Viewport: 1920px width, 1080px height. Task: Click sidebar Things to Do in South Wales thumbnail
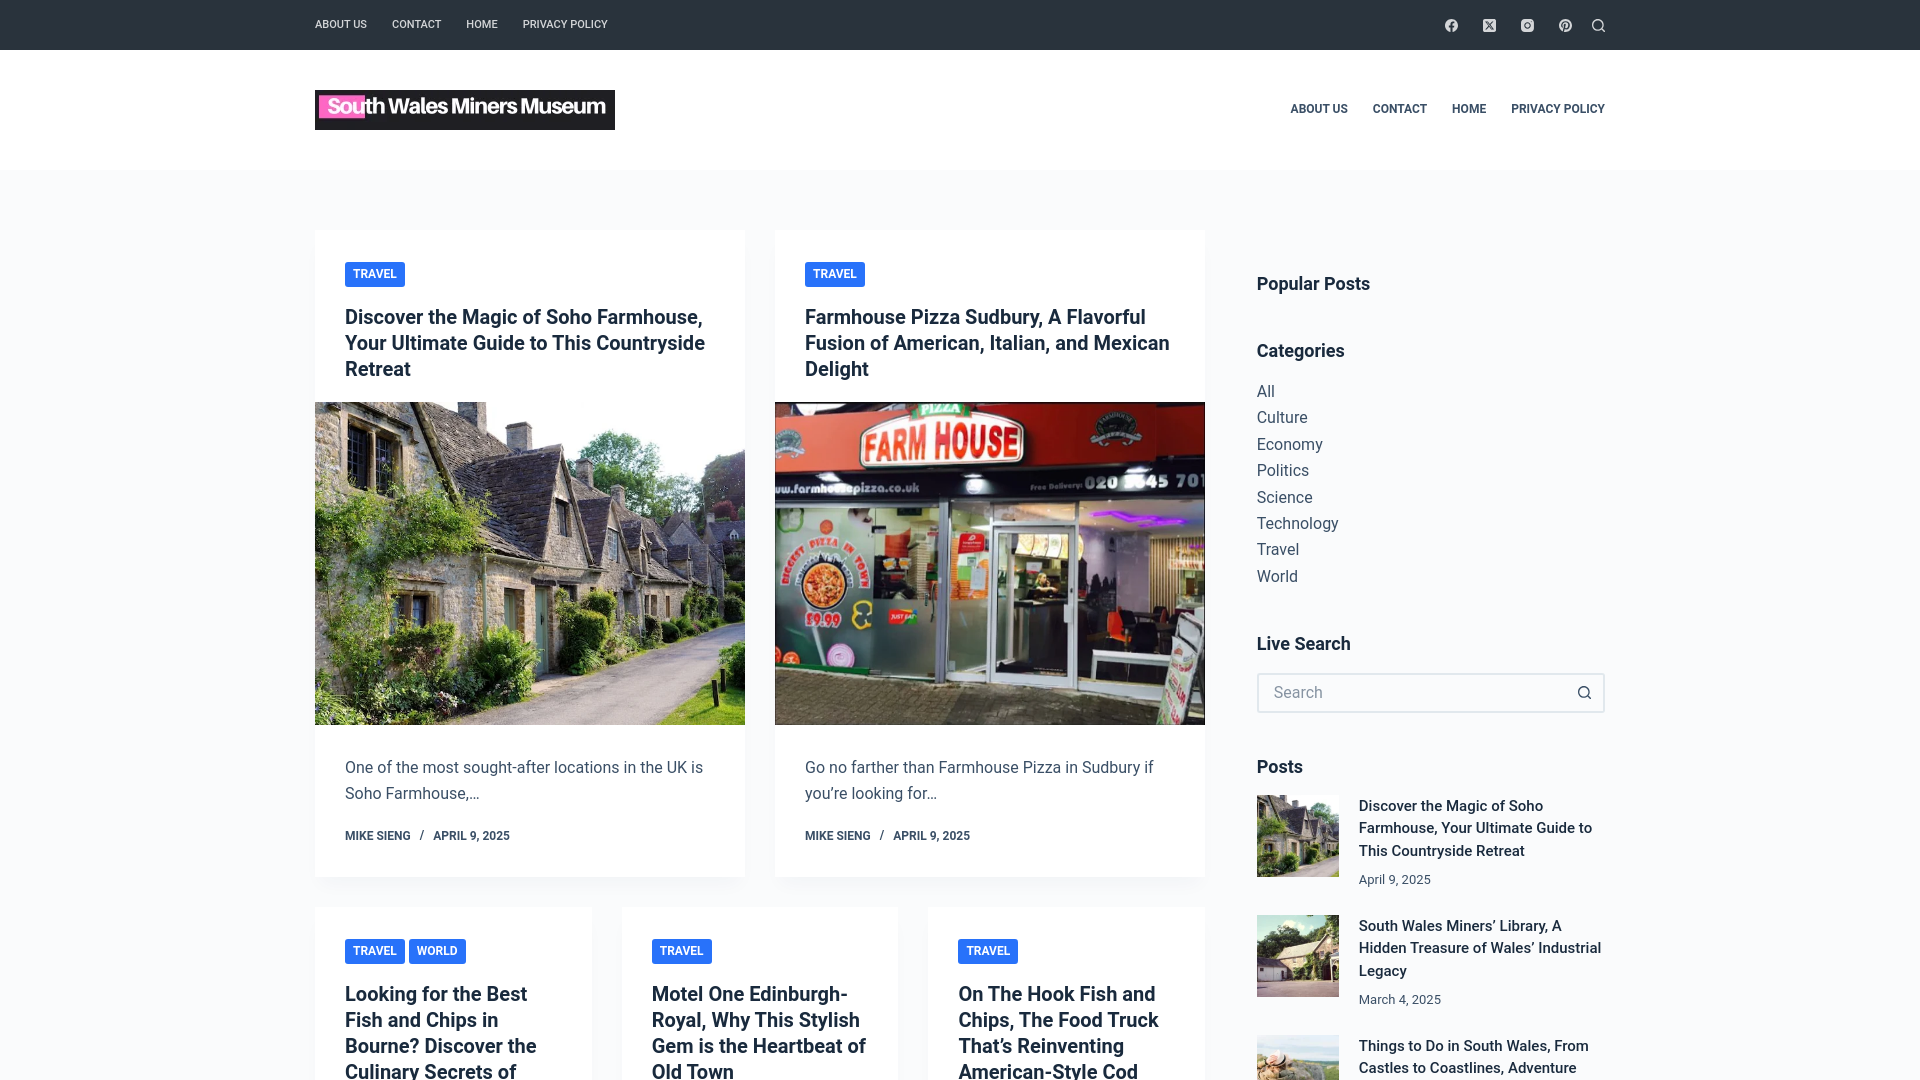(1298, 1057)
